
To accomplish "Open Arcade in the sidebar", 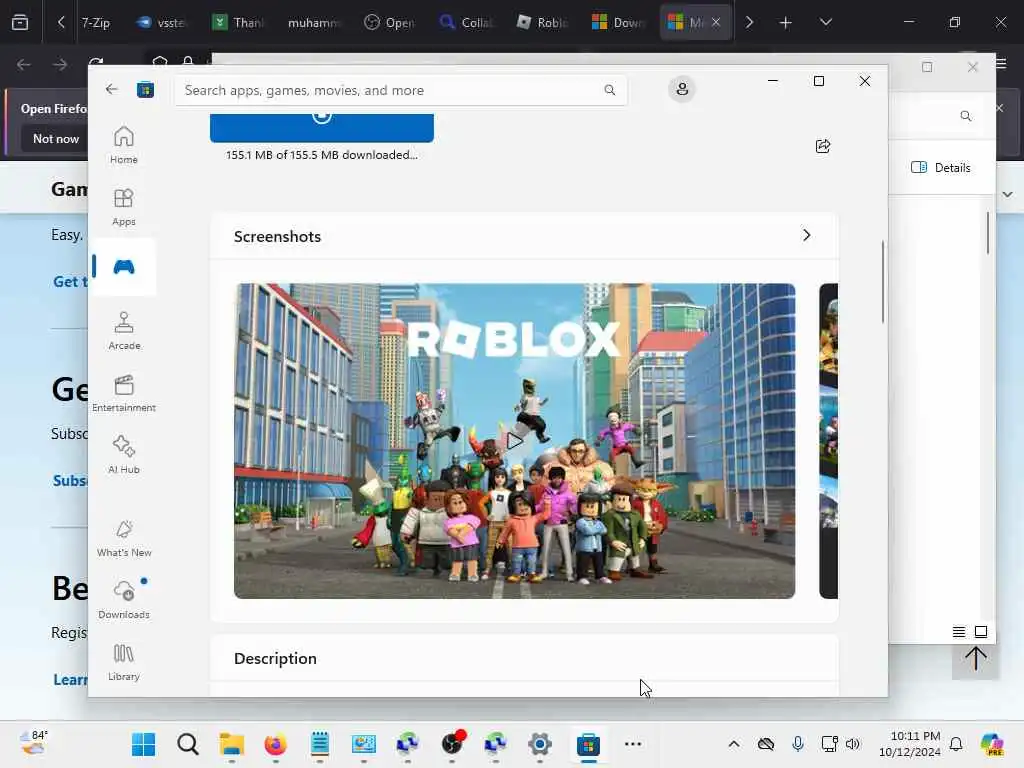I will click(123, 331).
